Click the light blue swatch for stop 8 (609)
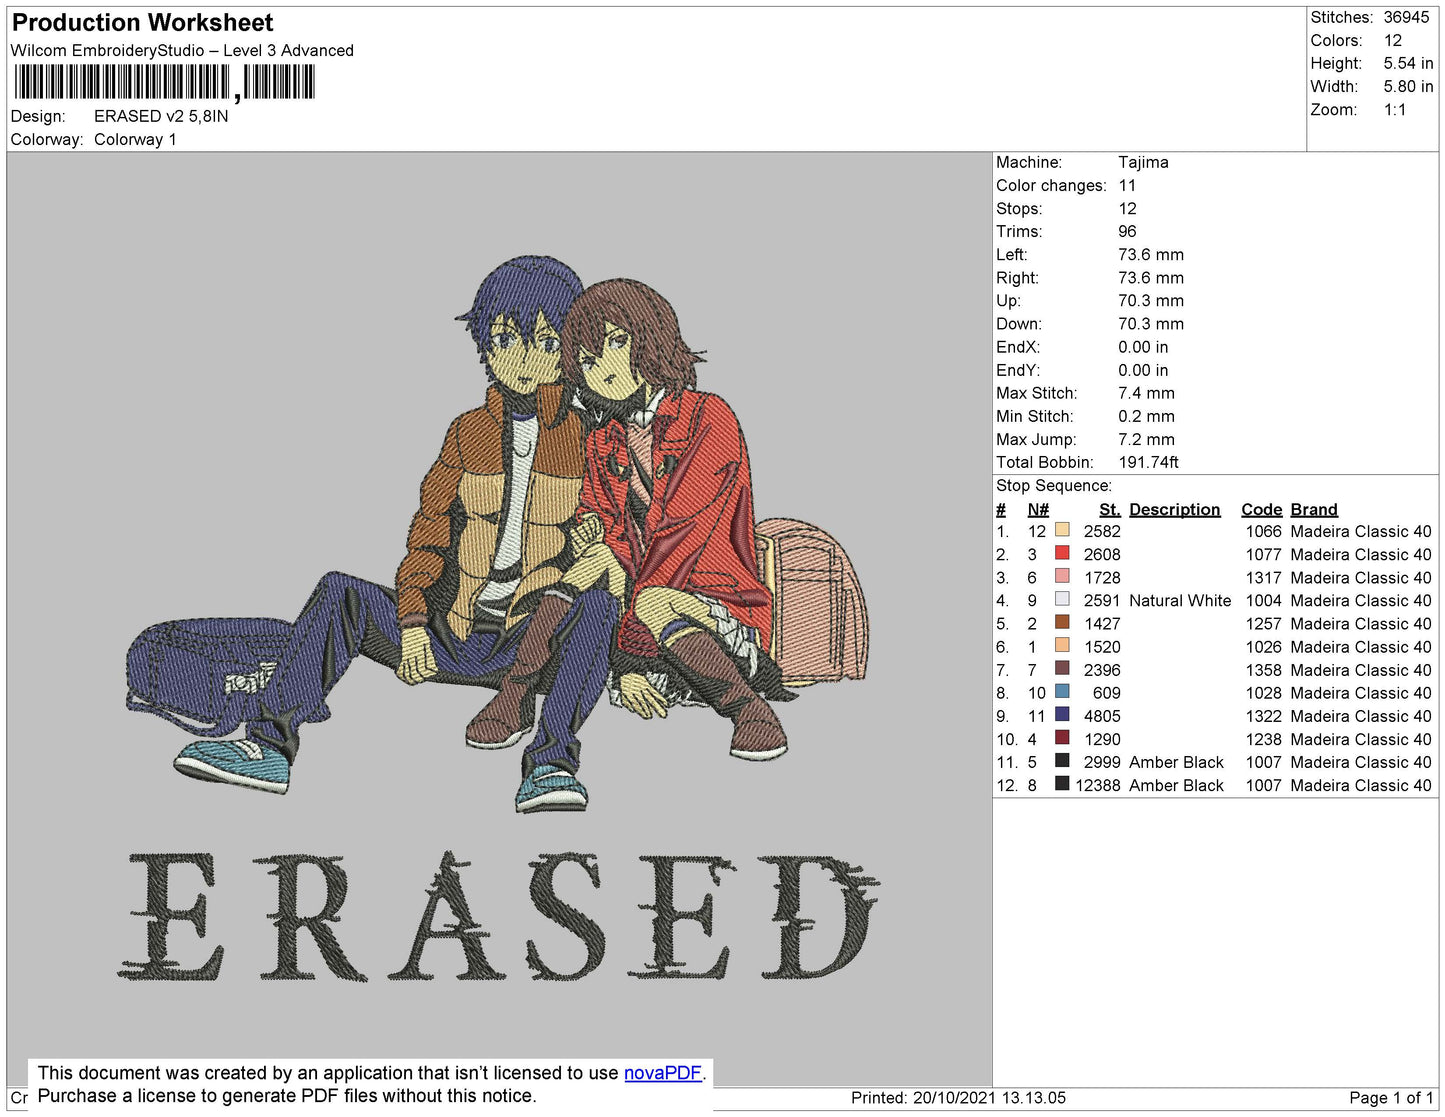1445x1117 pixels. [1062, 691]
